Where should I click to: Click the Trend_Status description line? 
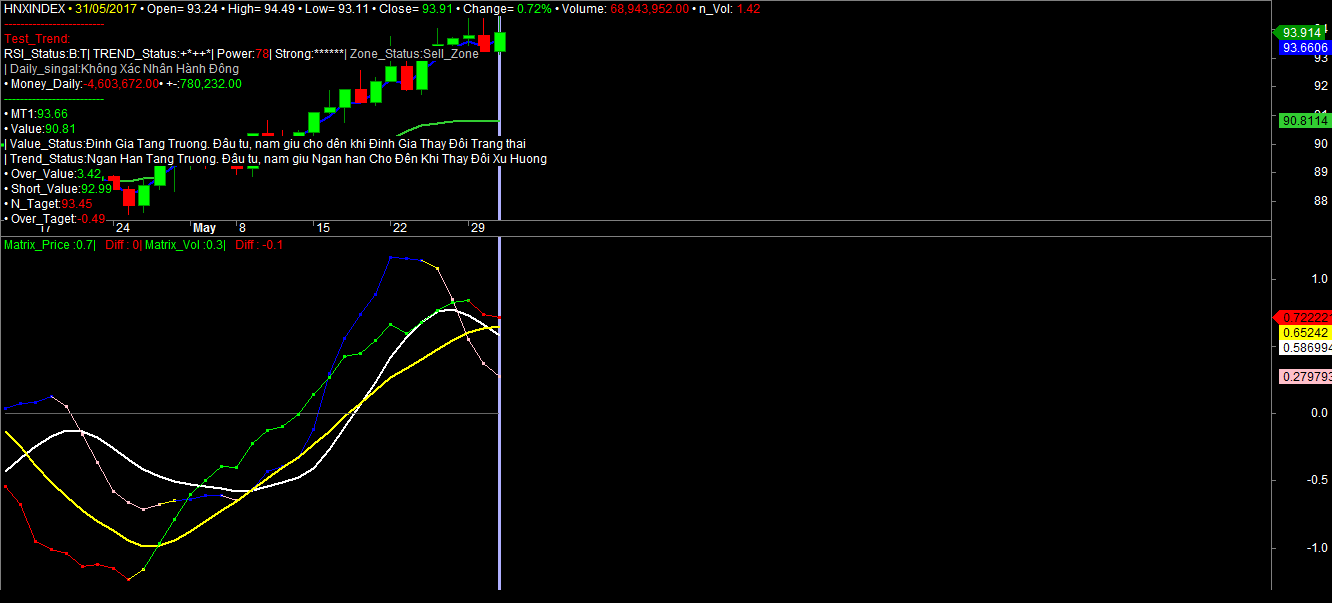pyautogui.click(x=277, y=159)
